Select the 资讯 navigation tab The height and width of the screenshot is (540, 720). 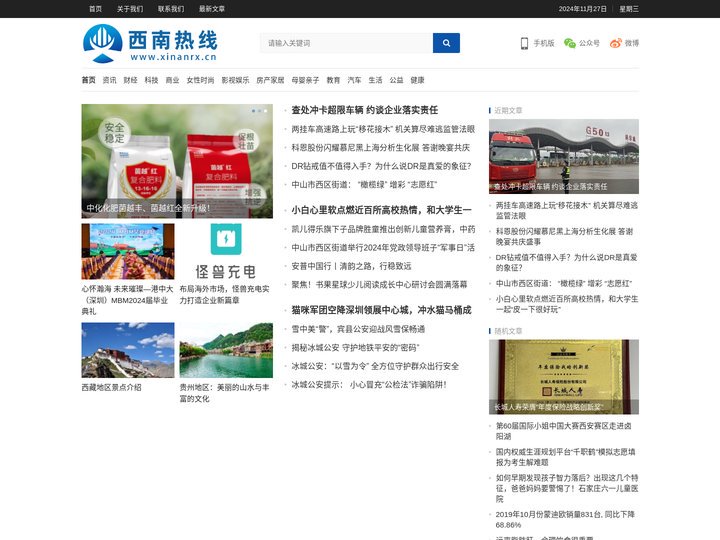pos(109,80)
